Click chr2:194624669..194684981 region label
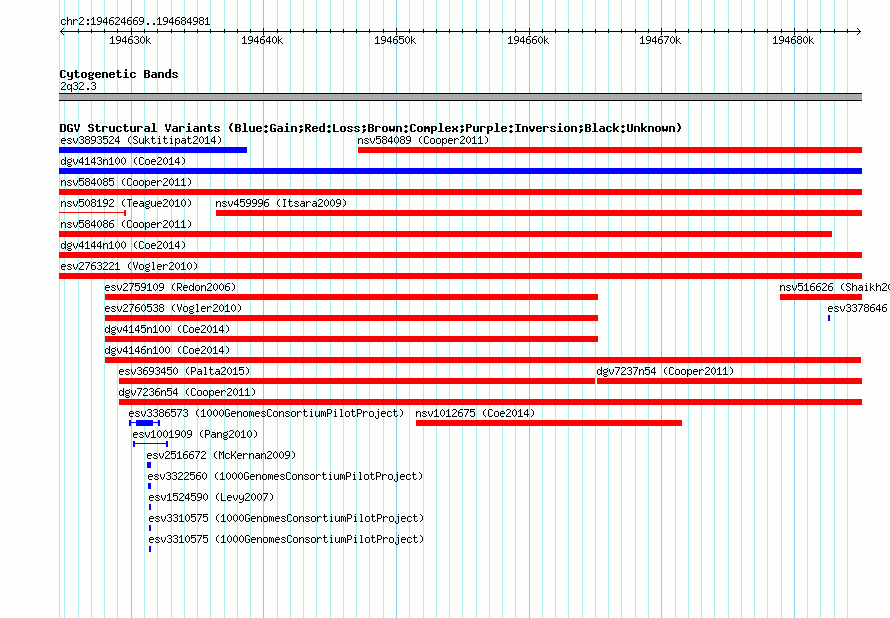890x618 pixels. pos(135,21)
